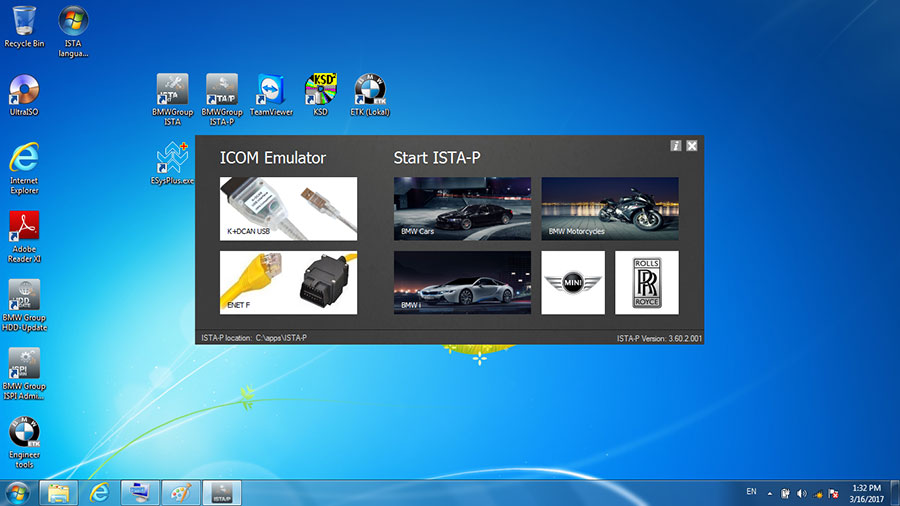Click the EN language indicator in taskbar
The width and height of the screenshot is (900, 506).
751,492
